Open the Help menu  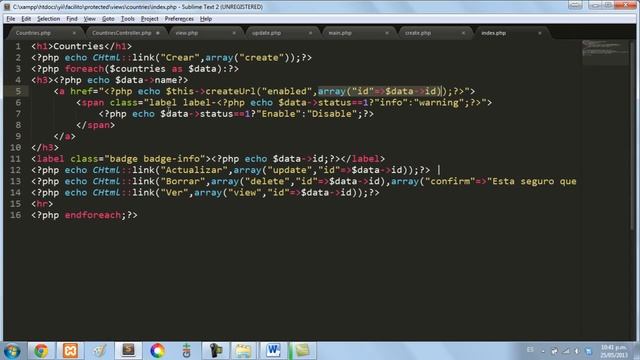pos(206,19)
